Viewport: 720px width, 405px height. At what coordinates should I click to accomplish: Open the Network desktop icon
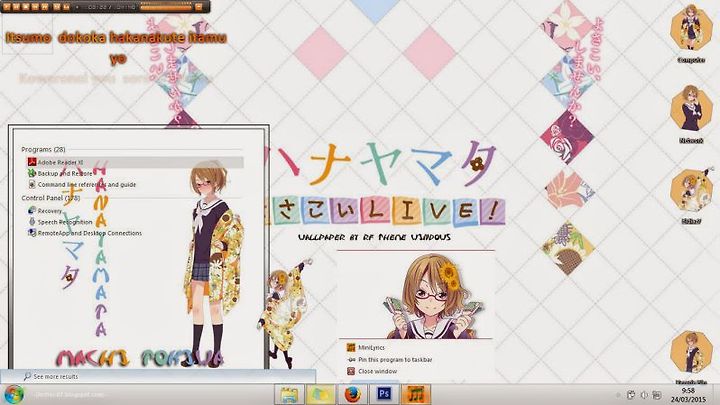pos(691,114)
